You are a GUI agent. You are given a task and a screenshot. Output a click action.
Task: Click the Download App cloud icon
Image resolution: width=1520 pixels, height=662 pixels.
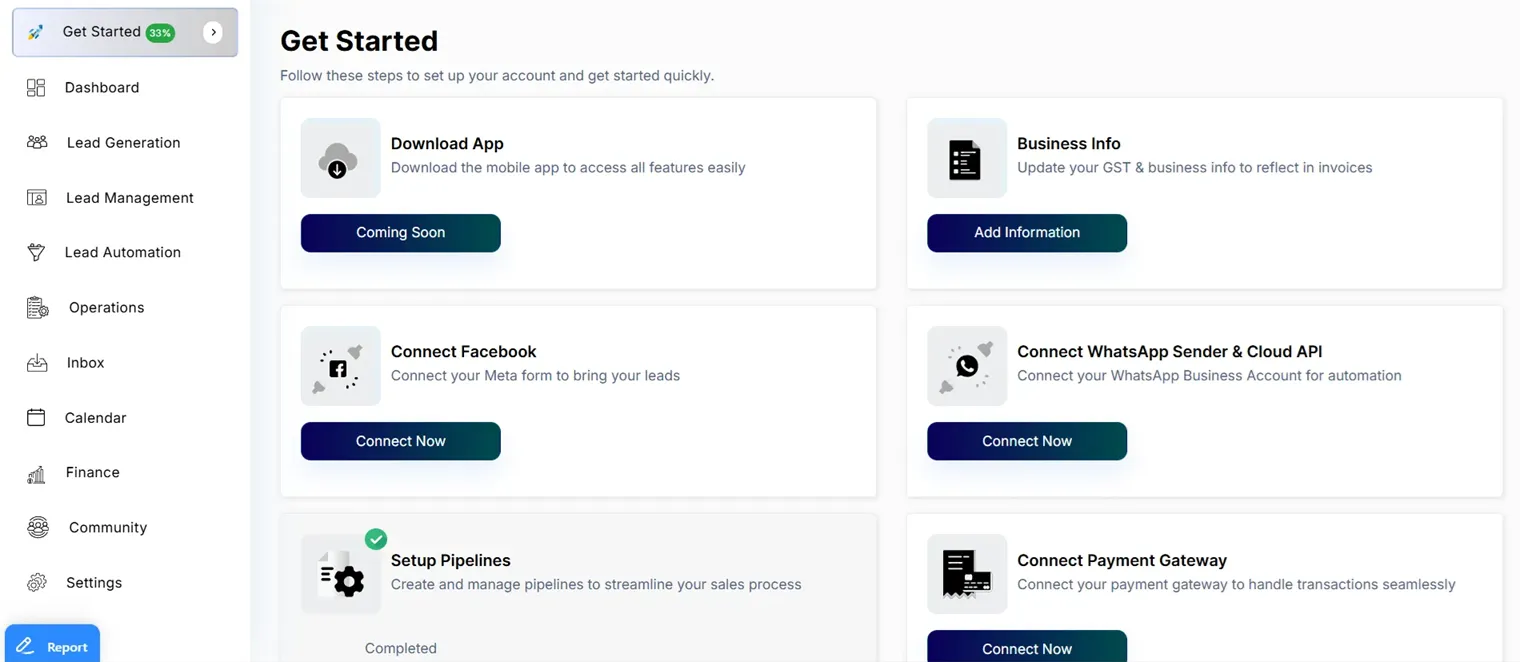click(x=339, y=159)
